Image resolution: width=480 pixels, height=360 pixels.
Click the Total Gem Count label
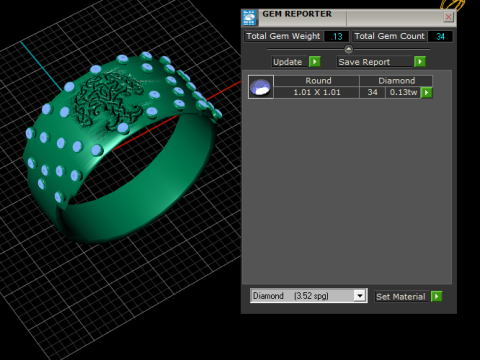click(389, 36)
